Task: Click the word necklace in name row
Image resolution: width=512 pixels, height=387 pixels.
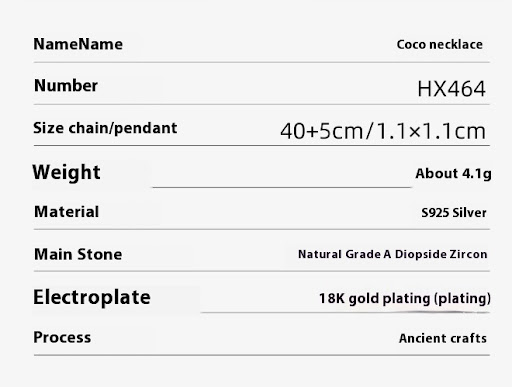Action: point(456,45)
